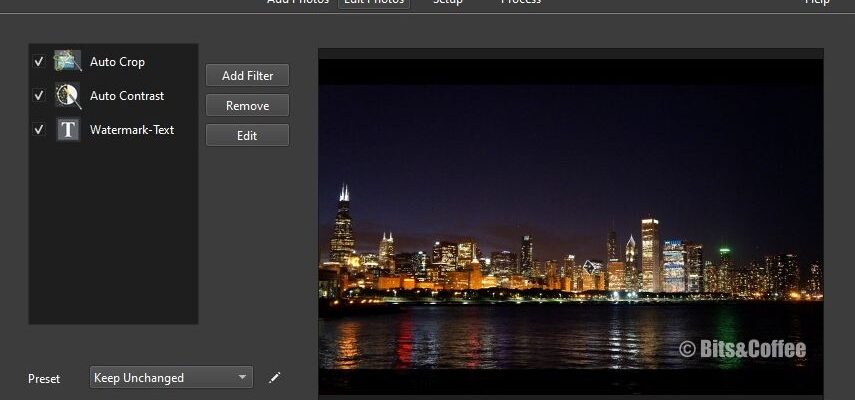Toggle the Auto Contrast checkbox

point(39,96)
